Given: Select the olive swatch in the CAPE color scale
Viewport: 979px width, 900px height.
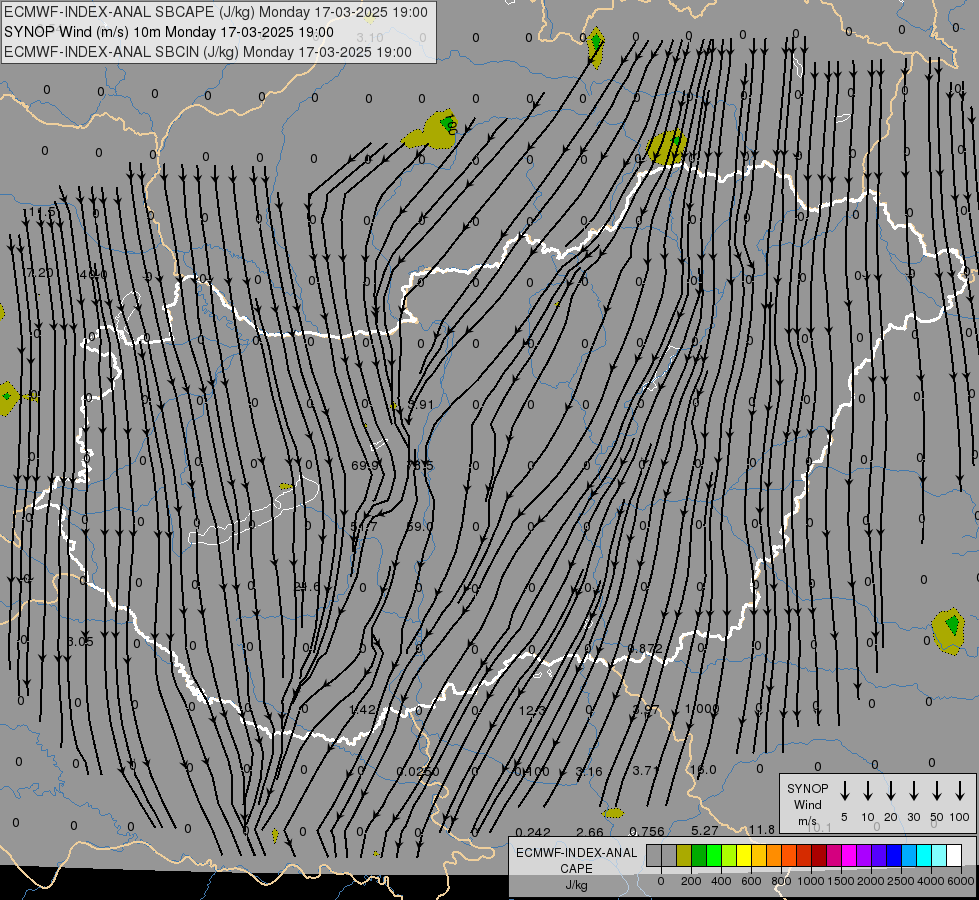Looking at the screenshot, I should (x=684, y=856).
